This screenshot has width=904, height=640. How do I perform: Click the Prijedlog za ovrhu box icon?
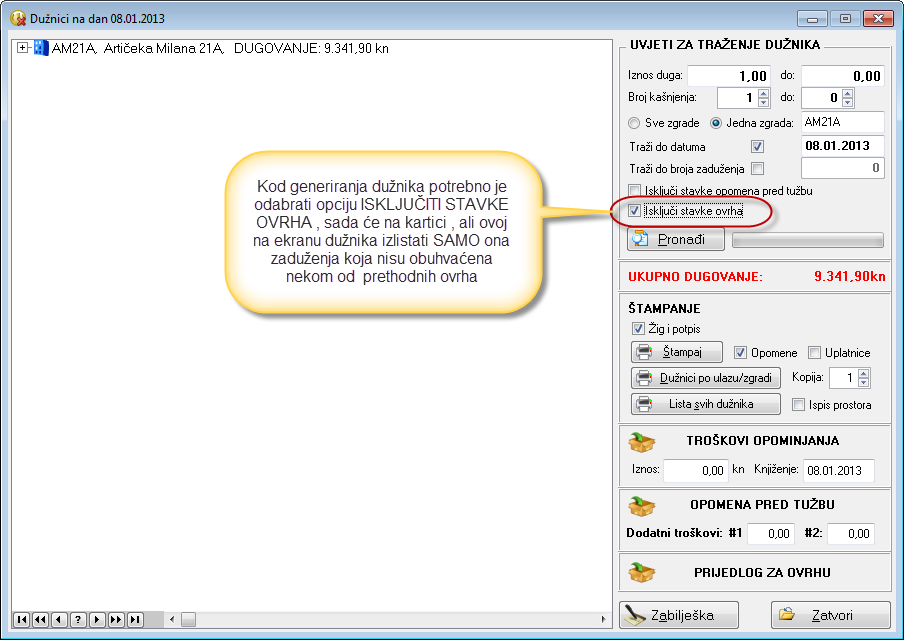pos(642,572)
